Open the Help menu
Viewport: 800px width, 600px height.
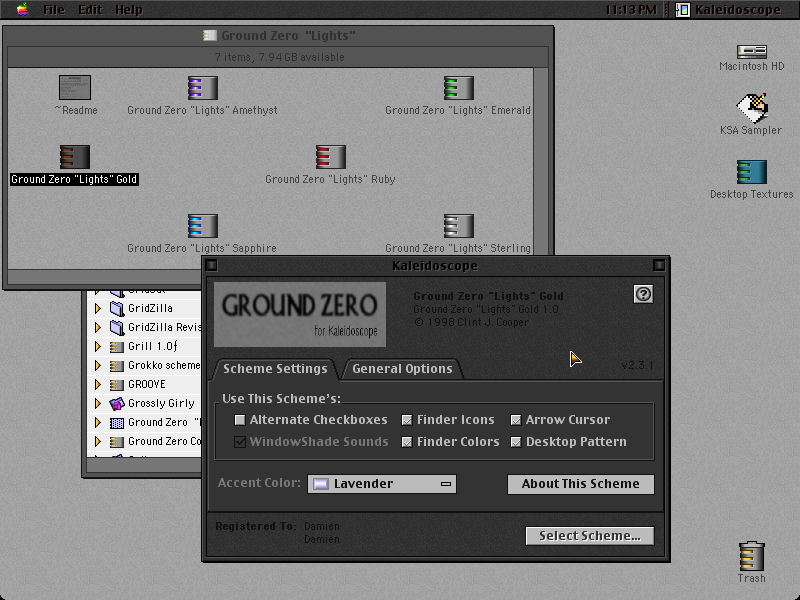pos(129,10)
